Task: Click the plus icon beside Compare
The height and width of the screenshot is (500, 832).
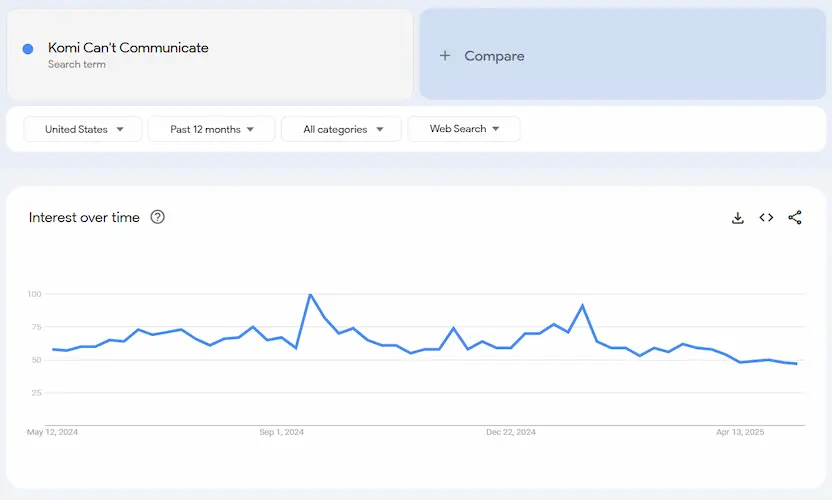Action: tap(445, 56)
